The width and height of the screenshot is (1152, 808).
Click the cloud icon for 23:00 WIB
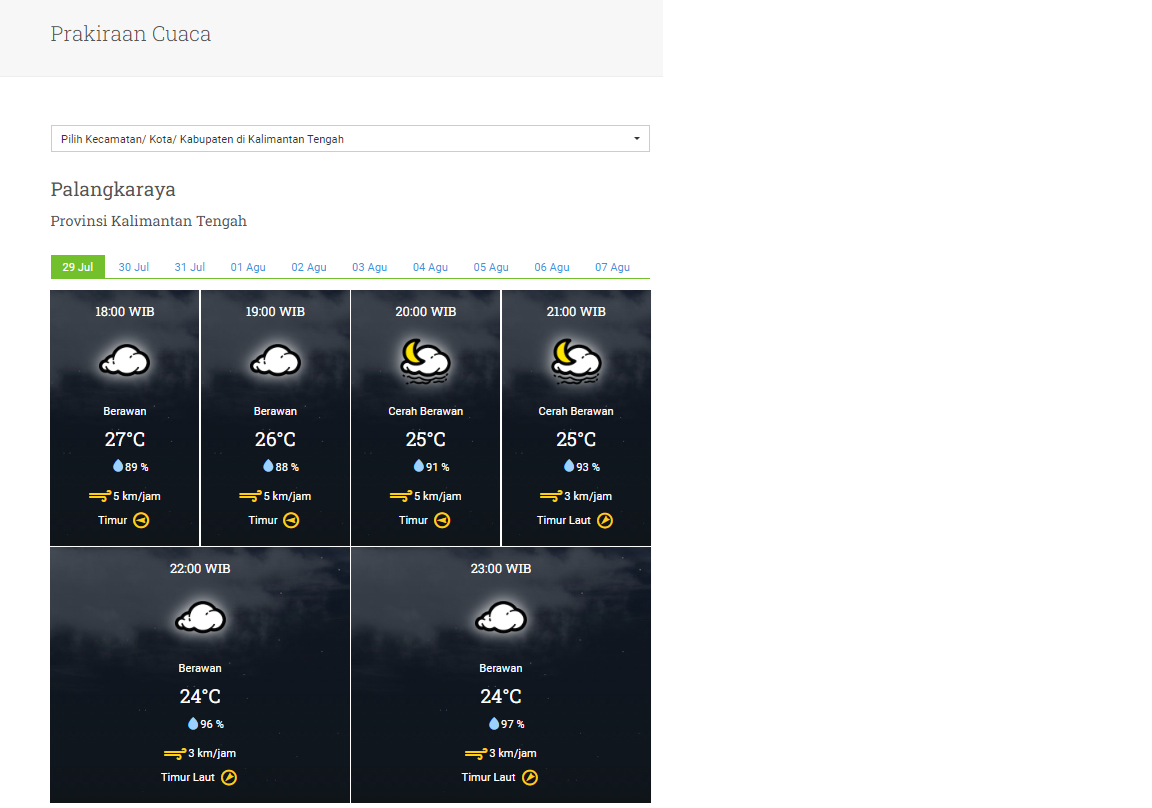[x=501, y=618]
